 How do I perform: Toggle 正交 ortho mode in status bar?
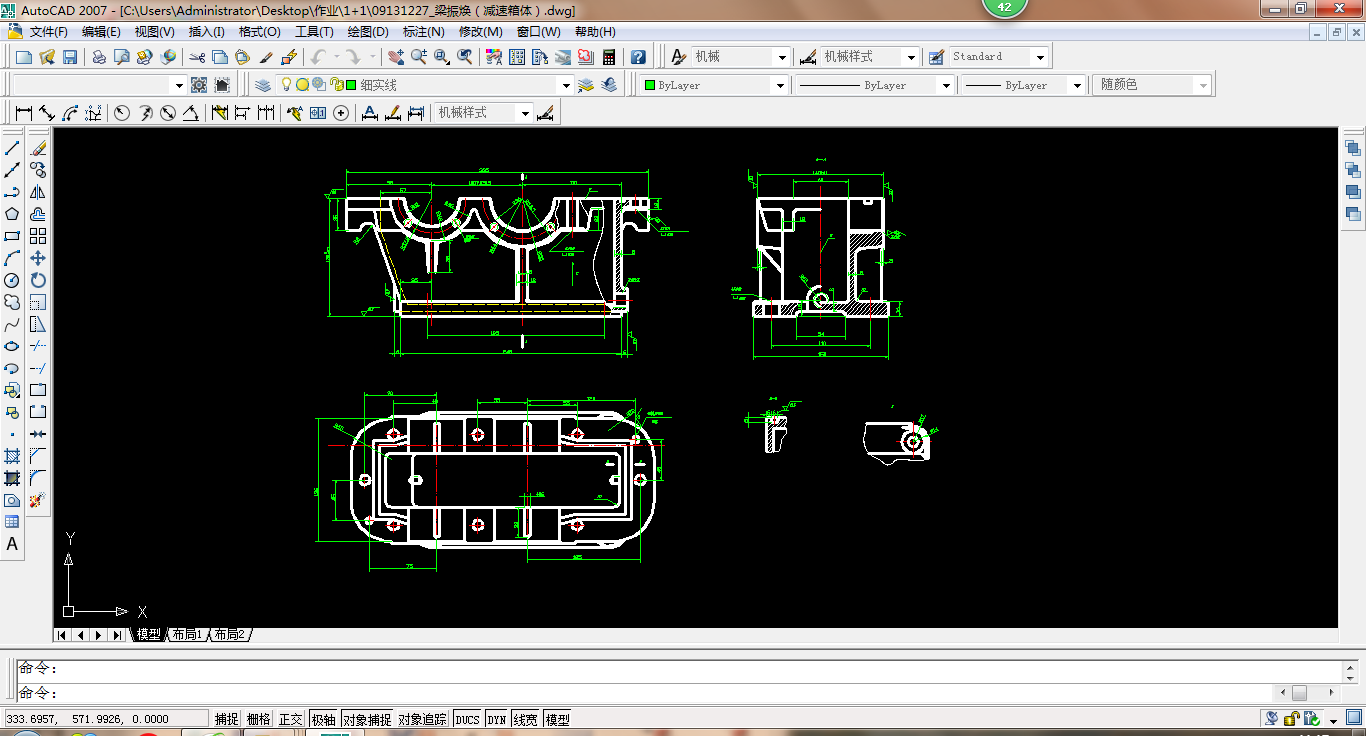pyautogui.click(x=291, y=719)
